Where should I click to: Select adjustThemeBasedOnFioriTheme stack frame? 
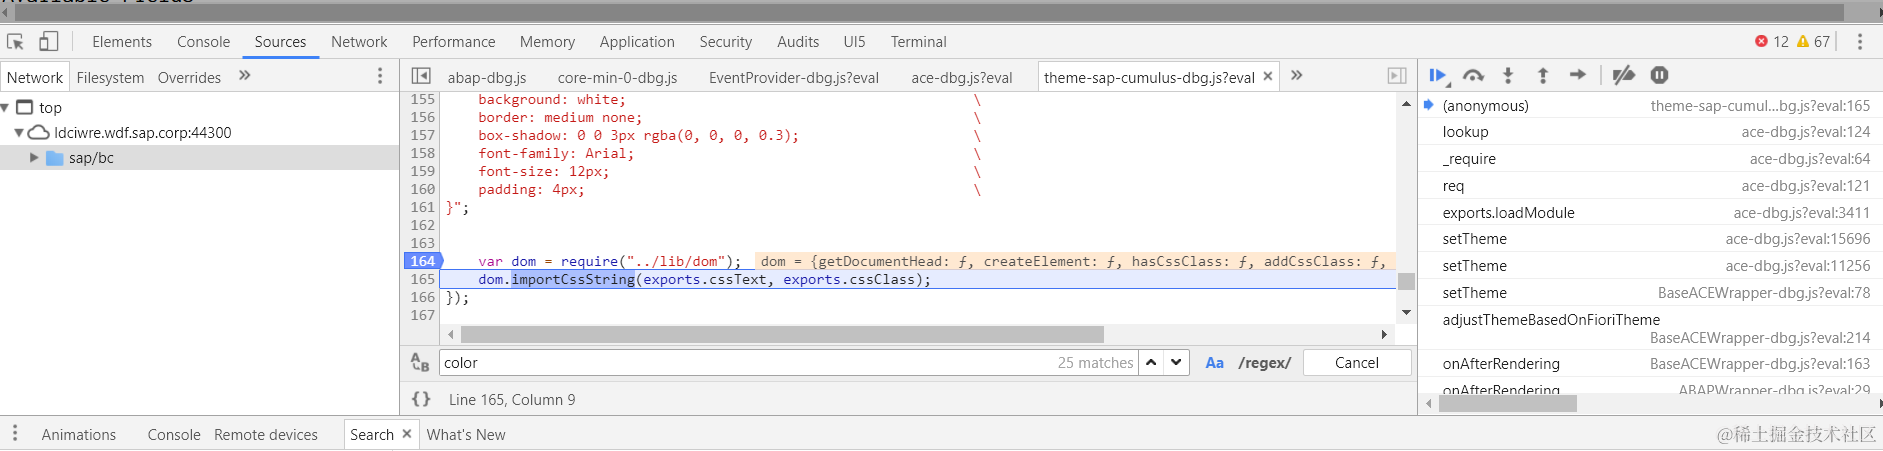point(1650,328)
